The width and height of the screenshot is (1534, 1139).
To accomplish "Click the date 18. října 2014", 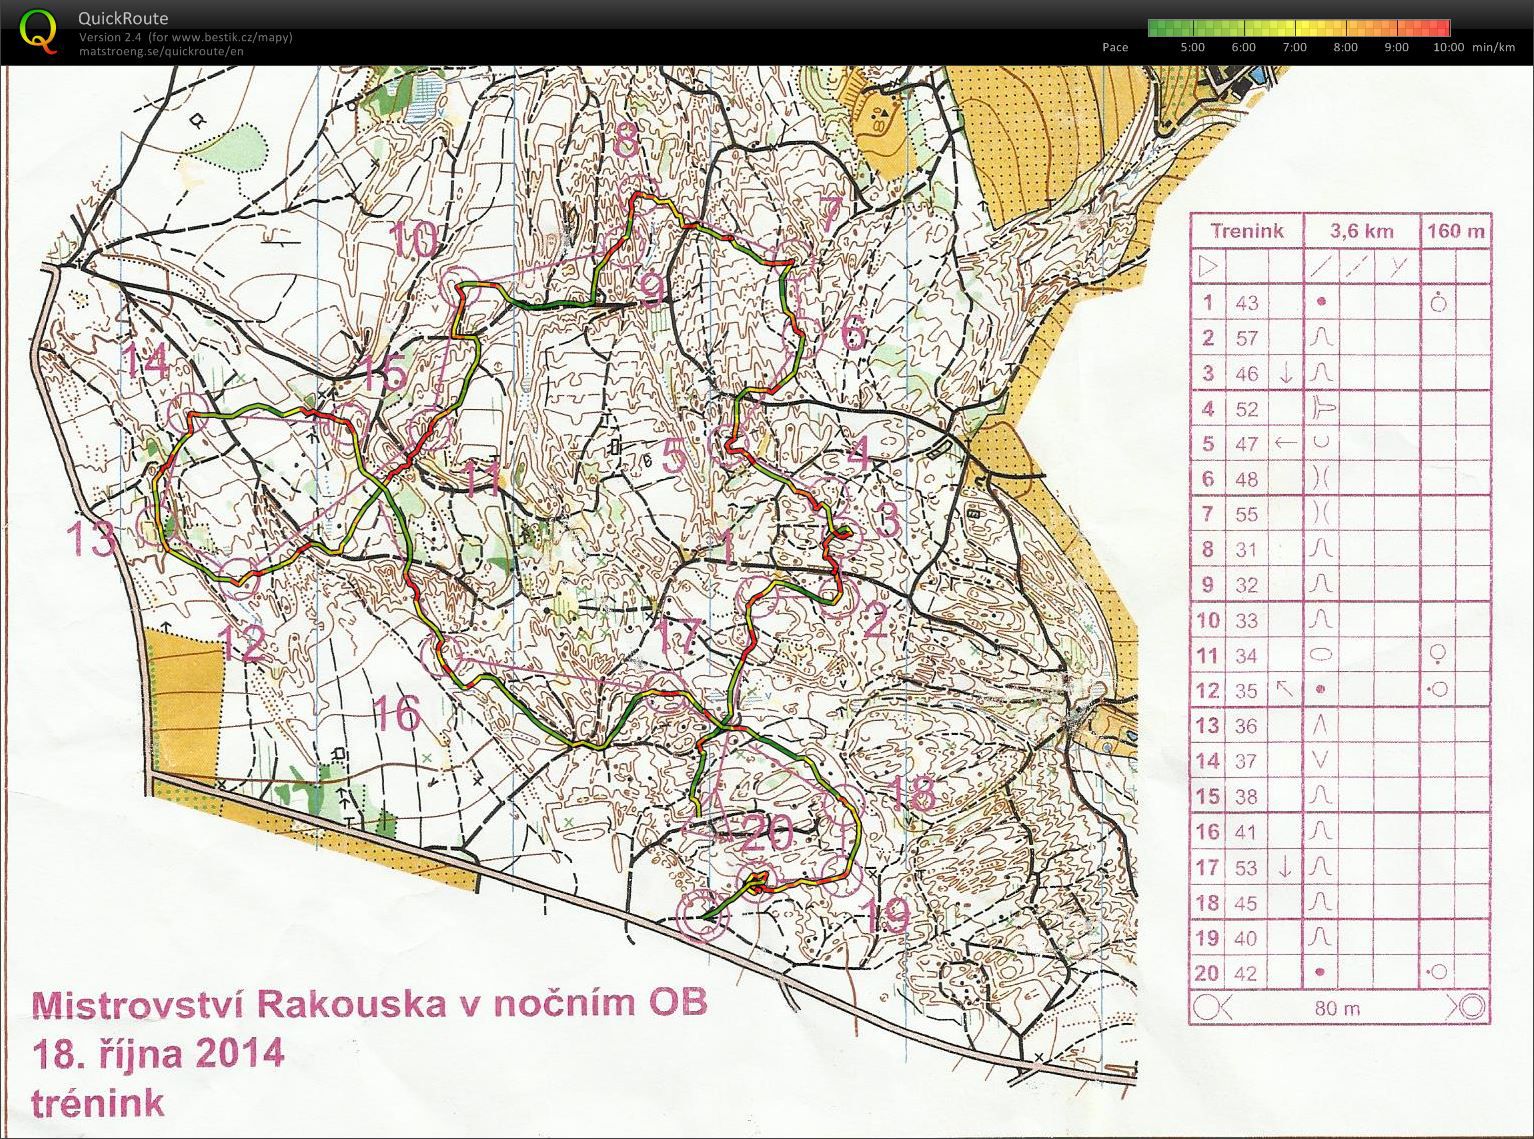I will [x=158, y=1054].
